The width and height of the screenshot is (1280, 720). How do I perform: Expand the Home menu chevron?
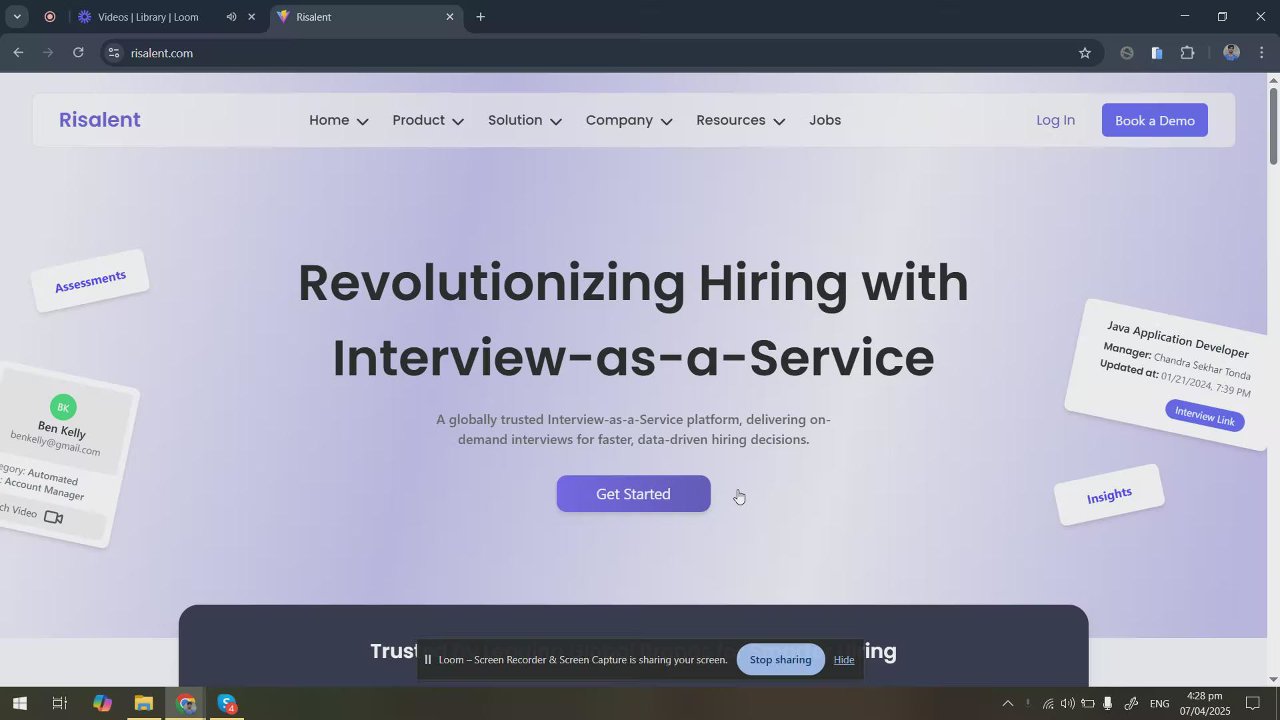[363, 121]
